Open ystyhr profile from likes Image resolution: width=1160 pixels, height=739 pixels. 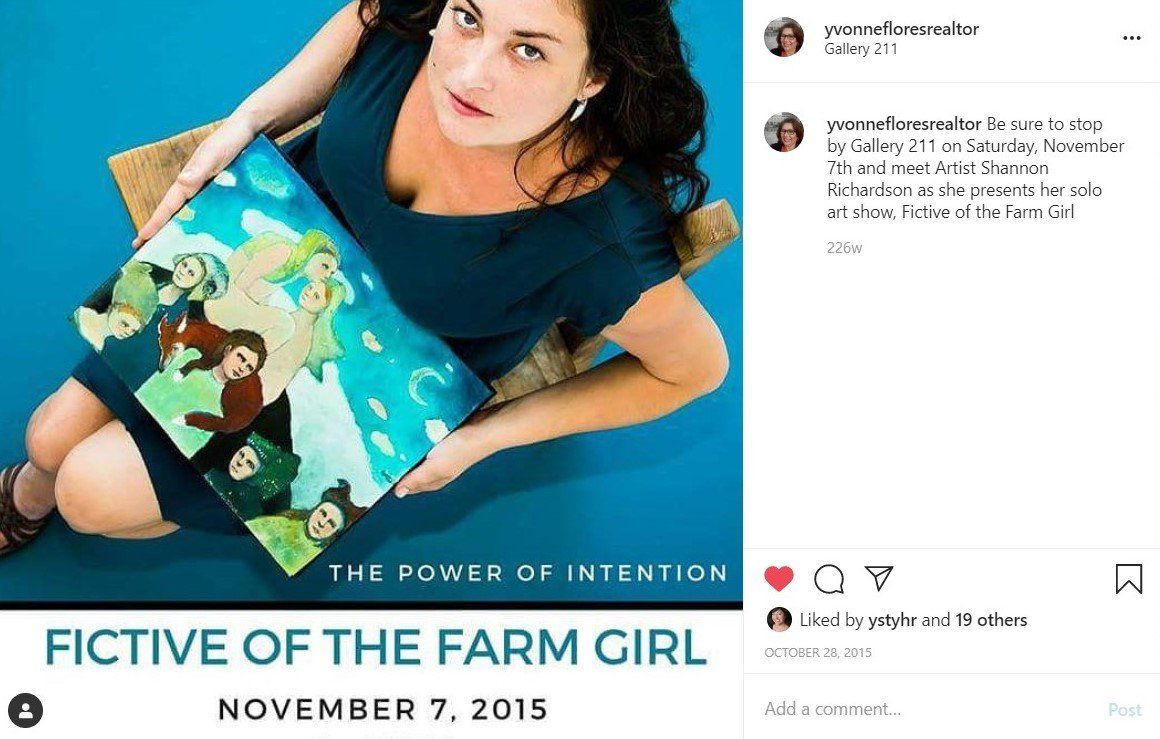pos(892,620)
